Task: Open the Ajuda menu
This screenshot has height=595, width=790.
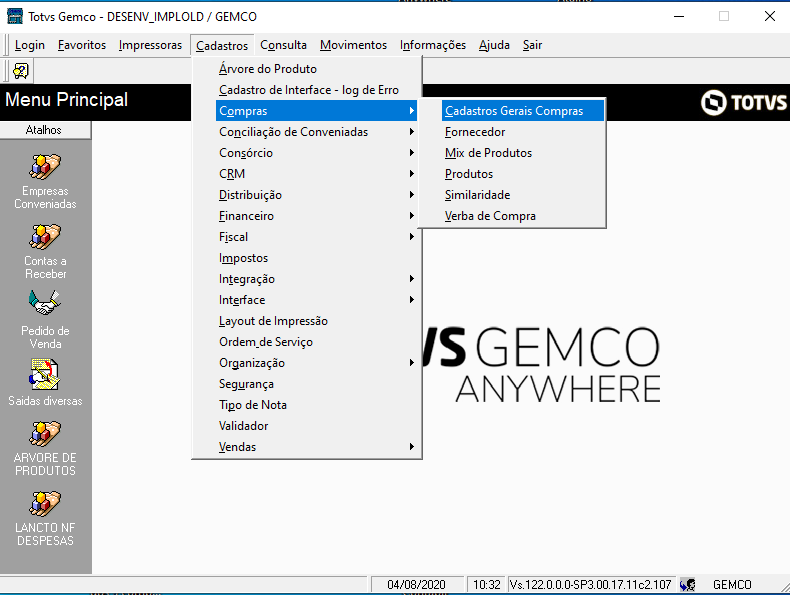Action: tap(494, 45)
